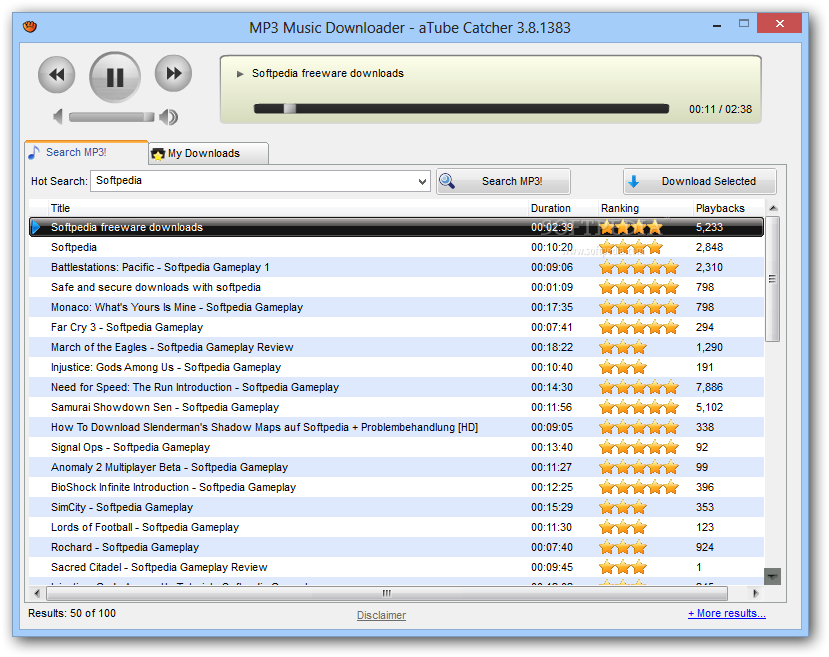Select 'Safe and secure downloads with softpedia'
Screen dimensions: 829x657
pos(397,288)
